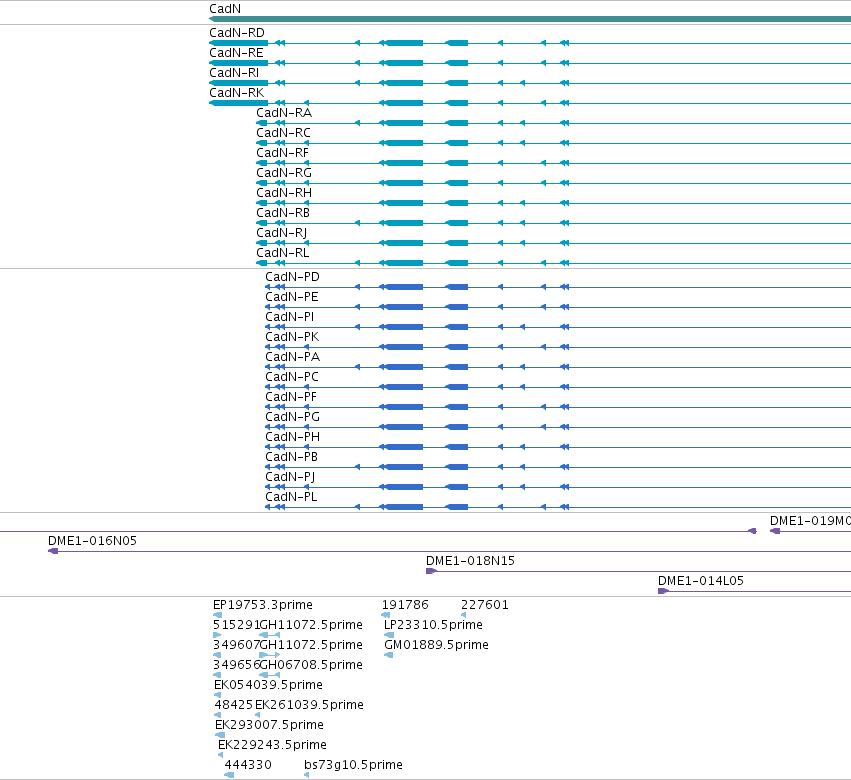Select the CadN-RE transcript label

[x=236, y=53]
